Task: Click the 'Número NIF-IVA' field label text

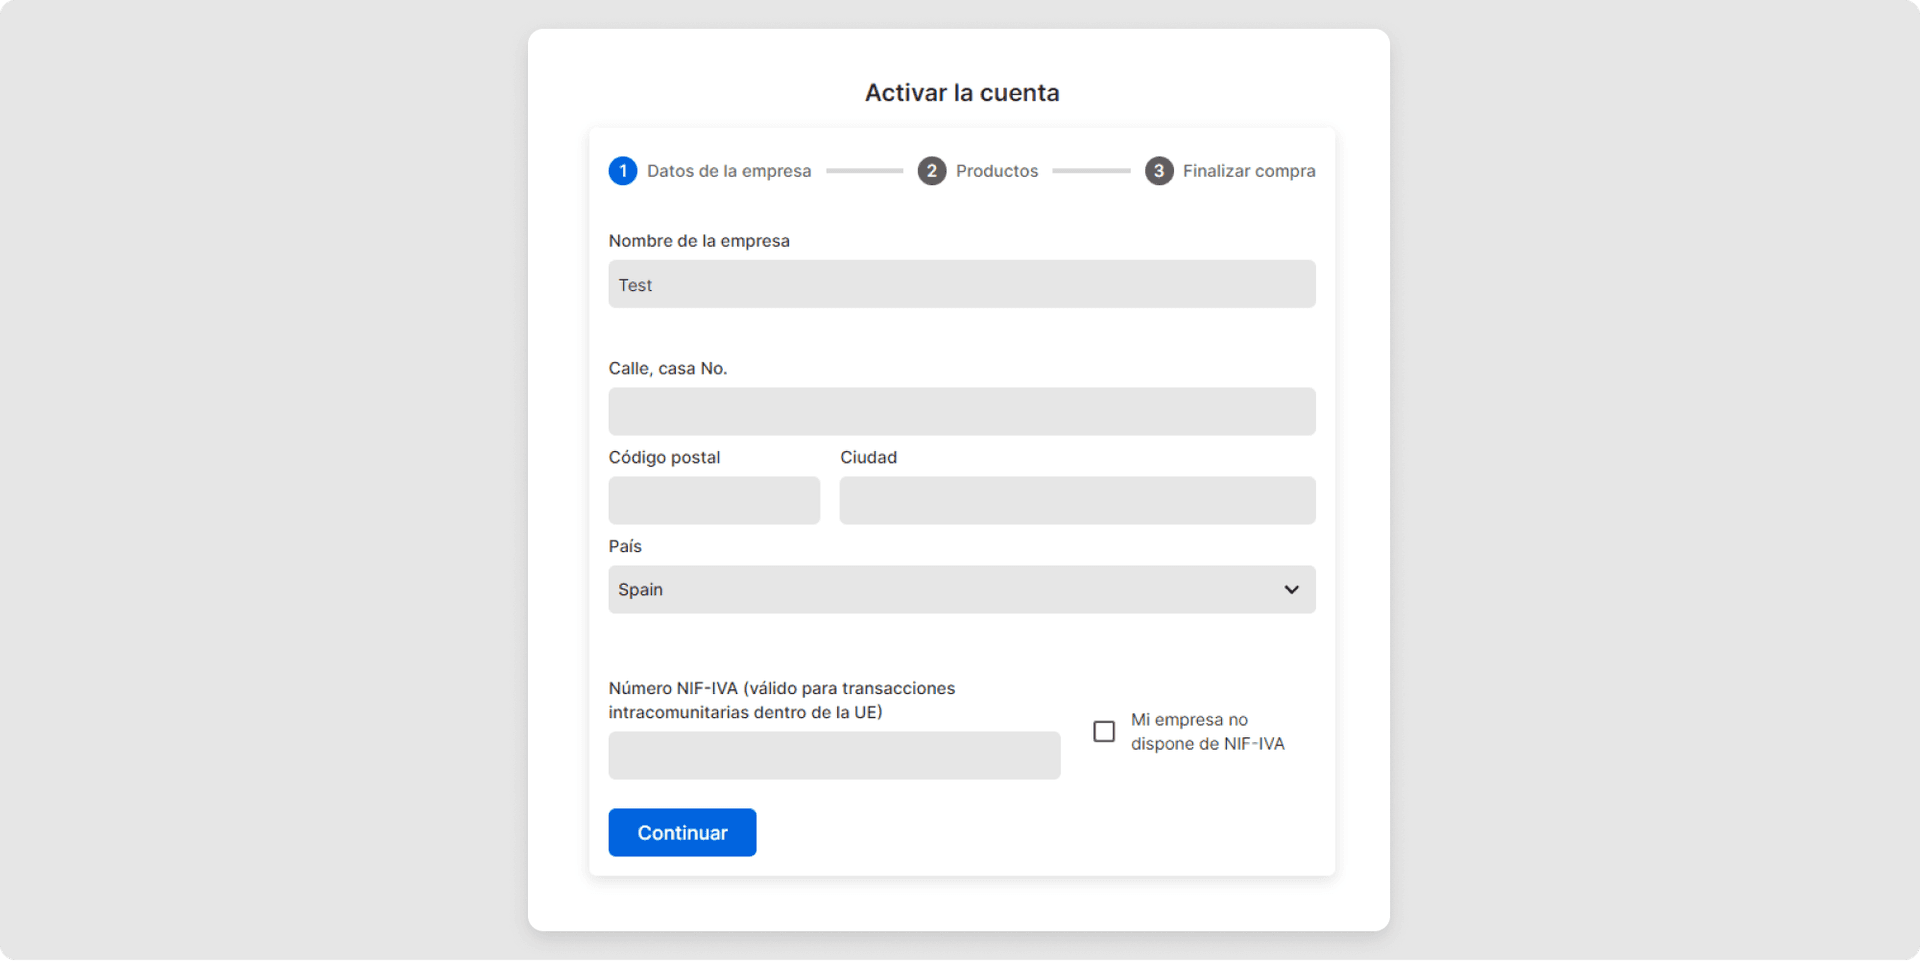Action: [781, 700]
